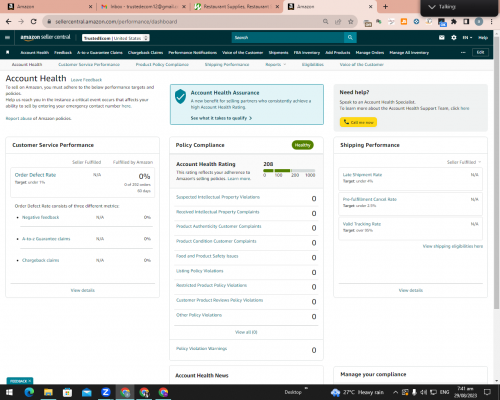Click the more options dots in nav bar
Viewport: 500px width, 400px height.
[463, 52]
